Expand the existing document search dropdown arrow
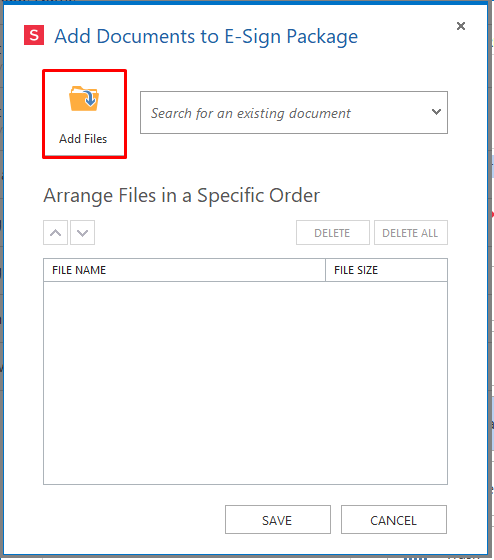494x560 pixels. coord(436,112)
